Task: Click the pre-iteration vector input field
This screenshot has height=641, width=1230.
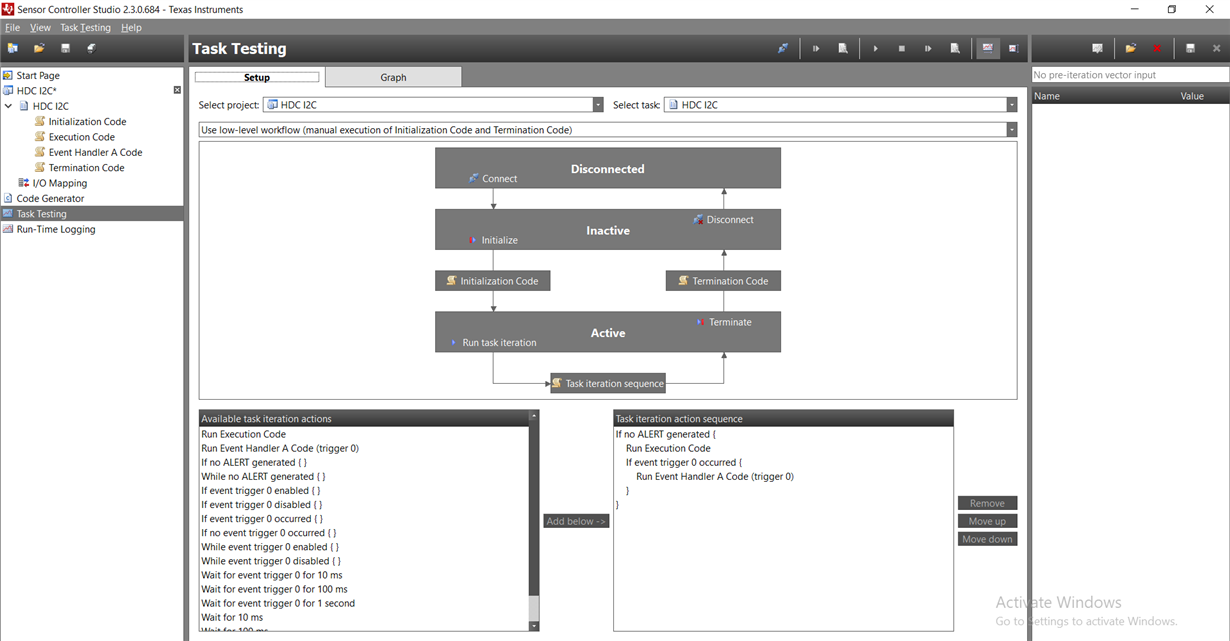Action: (x=1130, y=75)
